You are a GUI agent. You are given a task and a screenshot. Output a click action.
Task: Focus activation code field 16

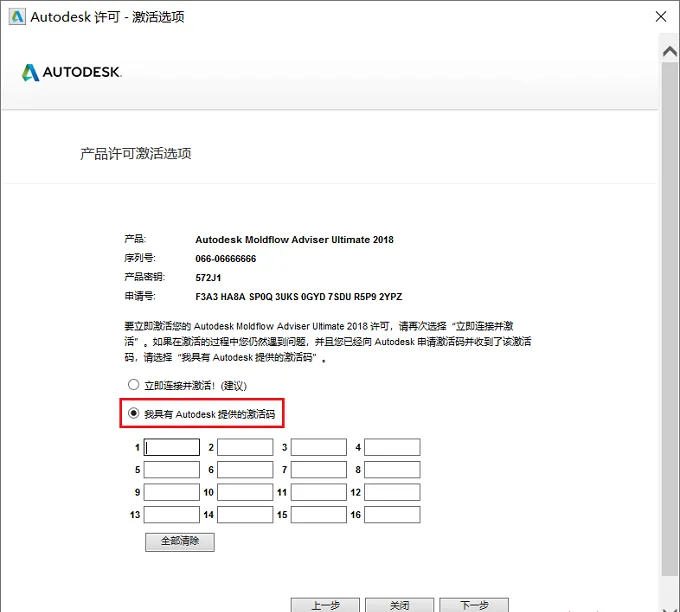(x=392, y=515)
